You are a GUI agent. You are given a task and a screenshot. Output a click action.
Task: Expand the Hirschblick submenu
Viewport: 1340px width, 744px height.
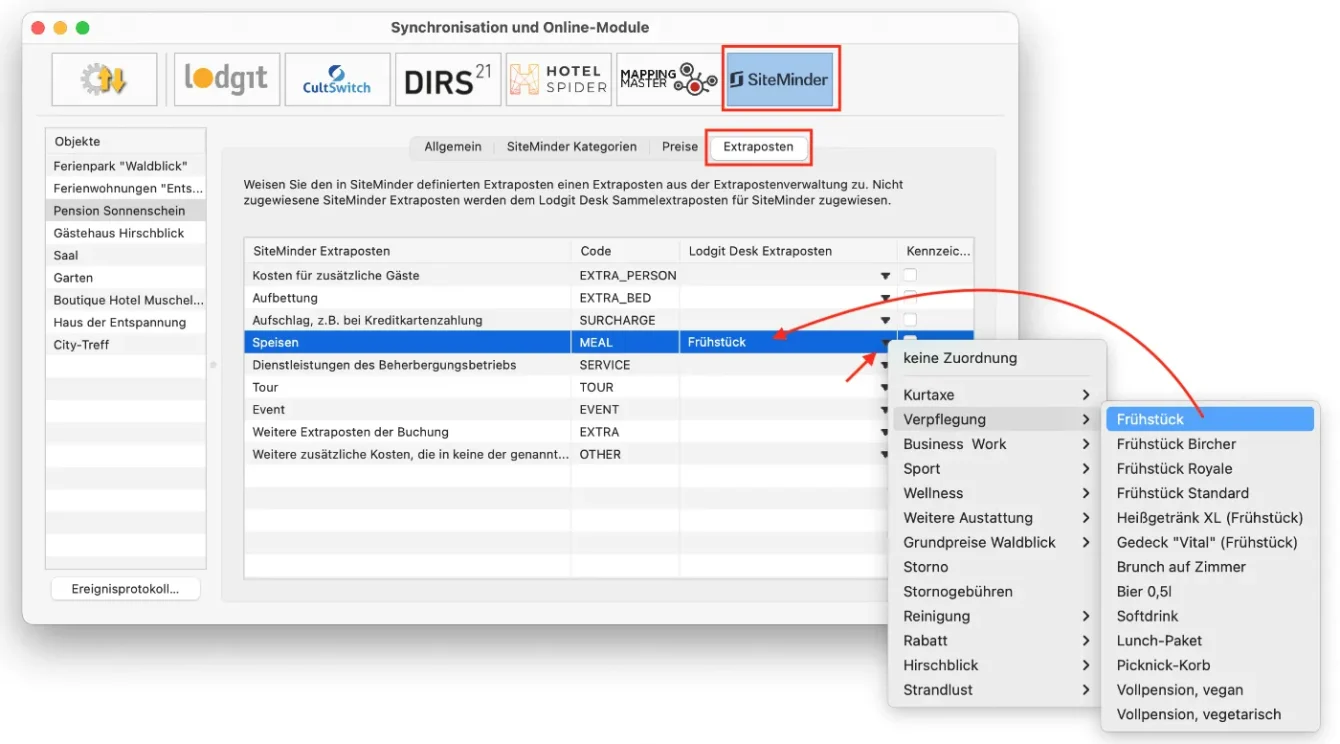click(x=997, y=665)
